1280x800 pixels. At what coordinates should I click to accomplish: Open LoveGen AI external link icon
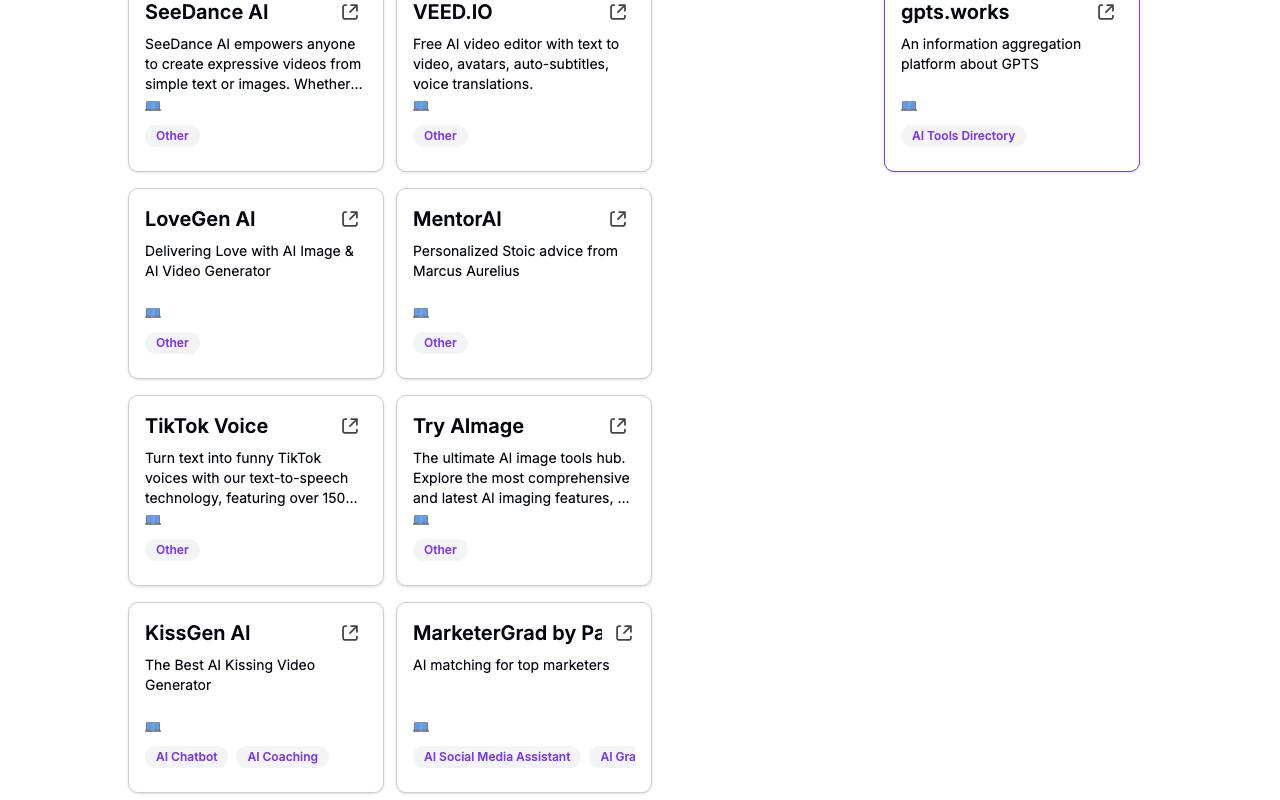[350, 219]
